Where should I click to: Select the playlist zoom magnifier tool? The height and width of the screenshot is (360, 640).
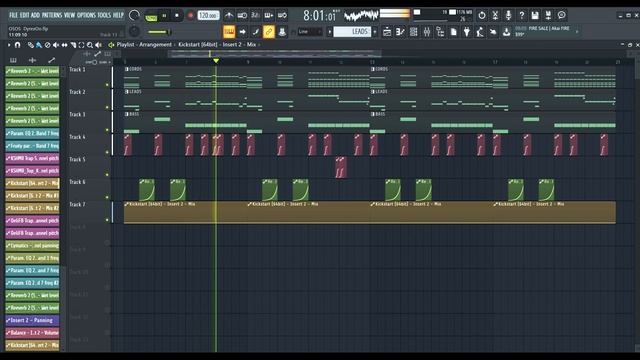90,45
